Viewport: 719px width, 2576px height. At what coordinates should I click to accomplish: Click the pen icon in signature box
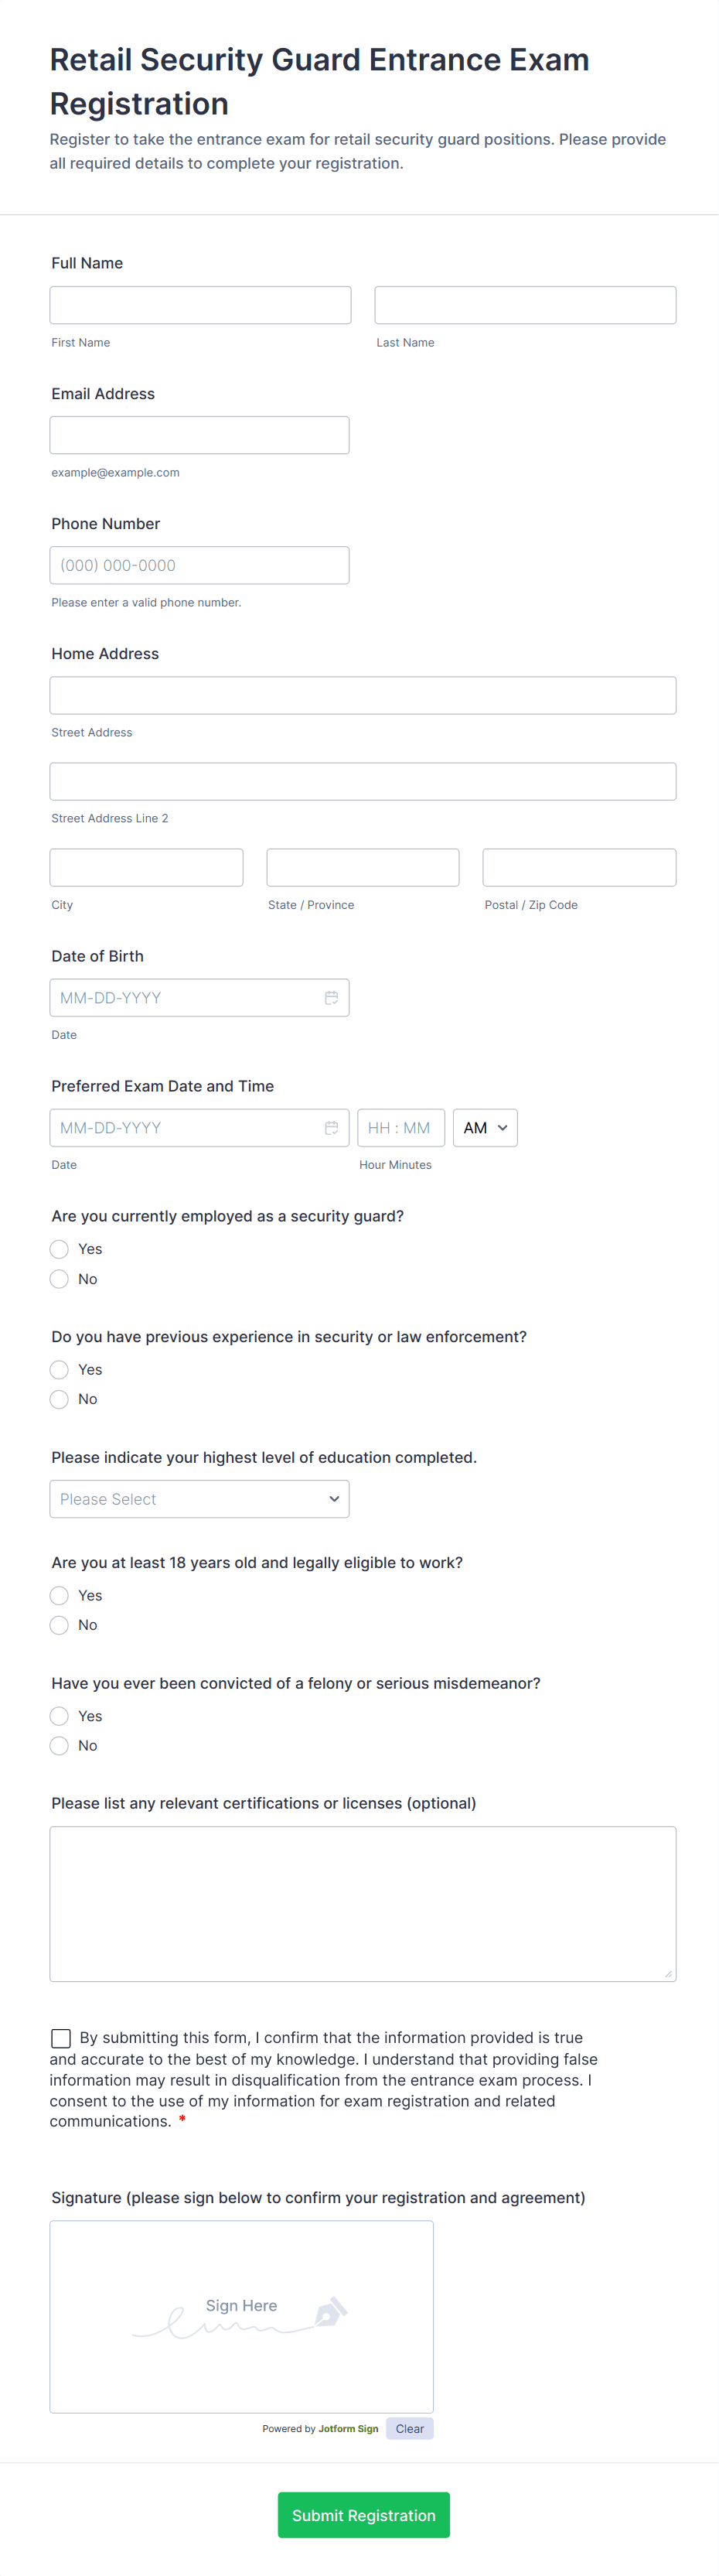[x=331, y=2312]
